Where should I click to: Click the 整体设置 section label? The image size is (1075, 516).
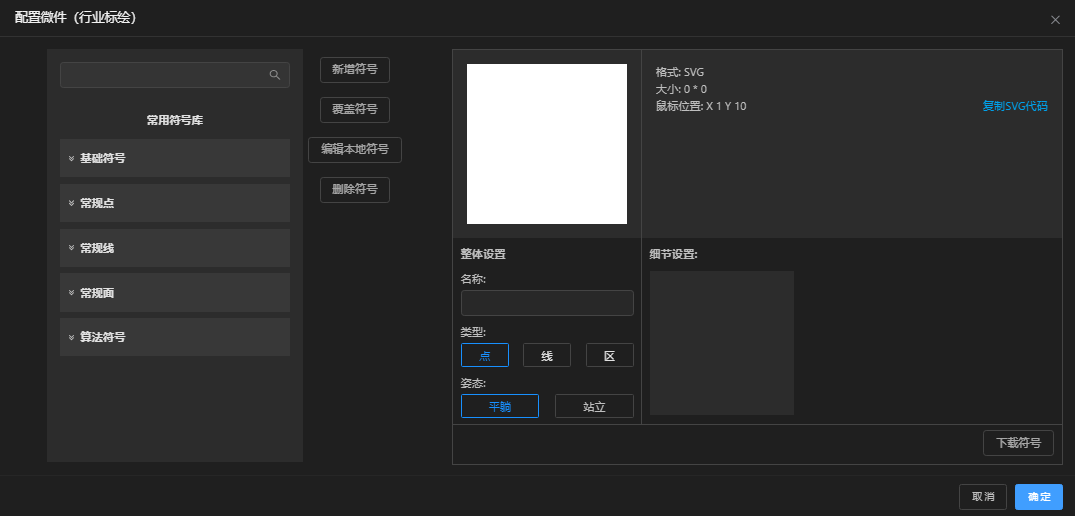tap(483, 254)
